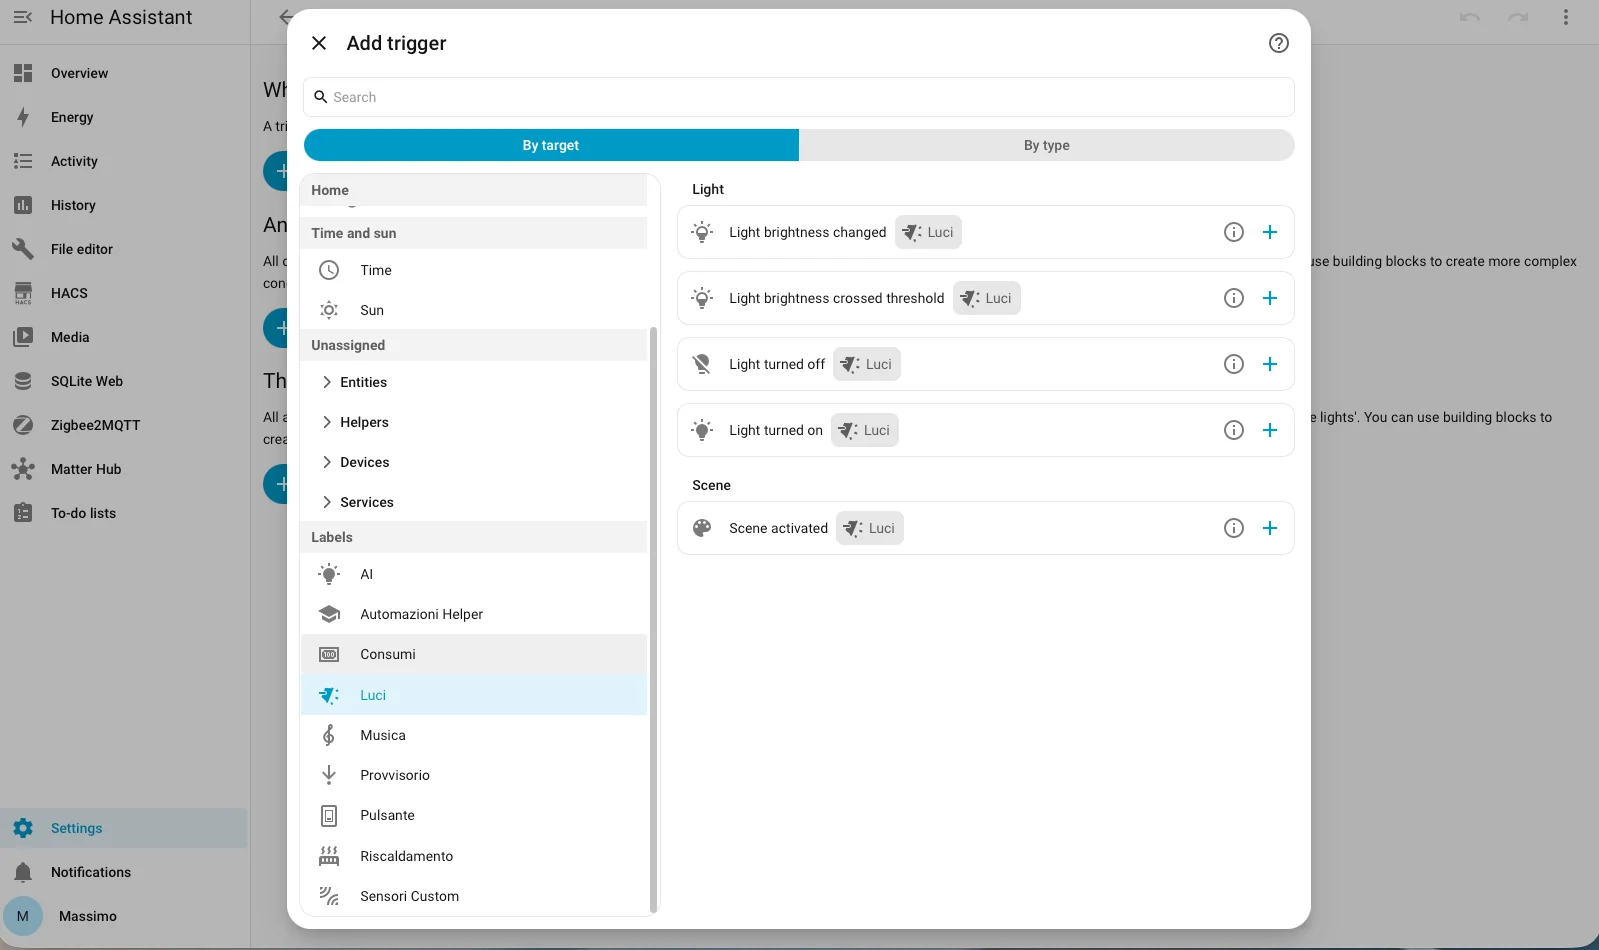
Task: Open Energy in the sidebar
Action: click(124, 117)
